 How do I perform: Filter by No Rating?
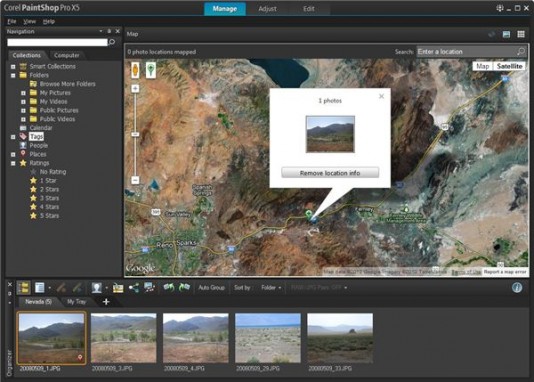coord(53,172)
